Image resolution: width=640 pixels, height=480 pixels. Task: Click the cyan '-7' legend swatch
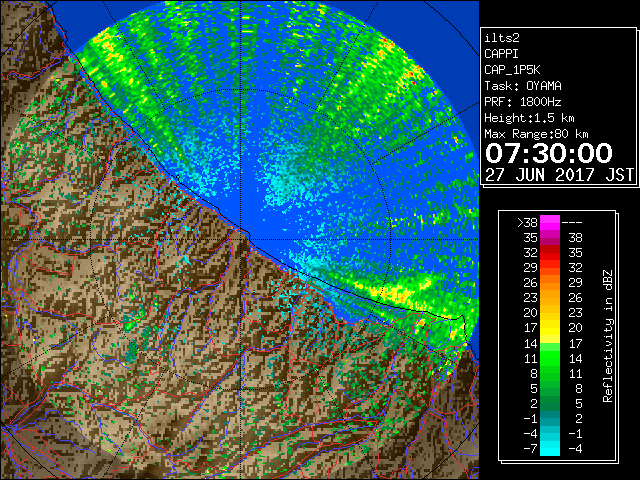tap(550, 448)
